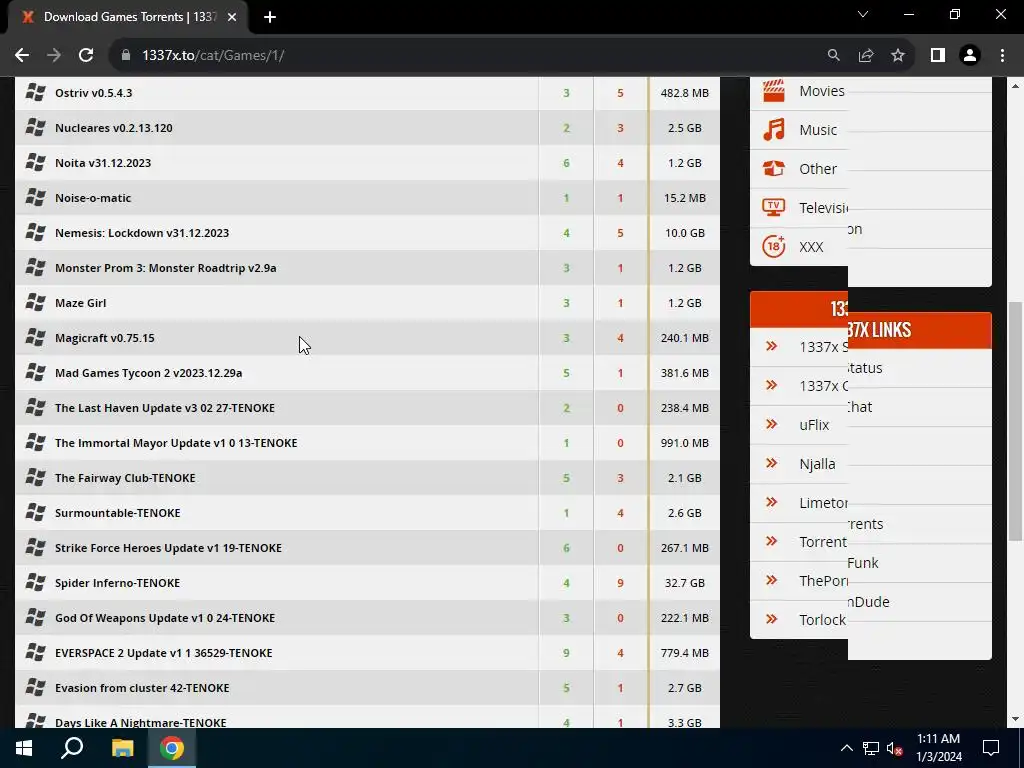
Task: Open The Immortal Mayor Update torrent
Action: pos(176,443)
